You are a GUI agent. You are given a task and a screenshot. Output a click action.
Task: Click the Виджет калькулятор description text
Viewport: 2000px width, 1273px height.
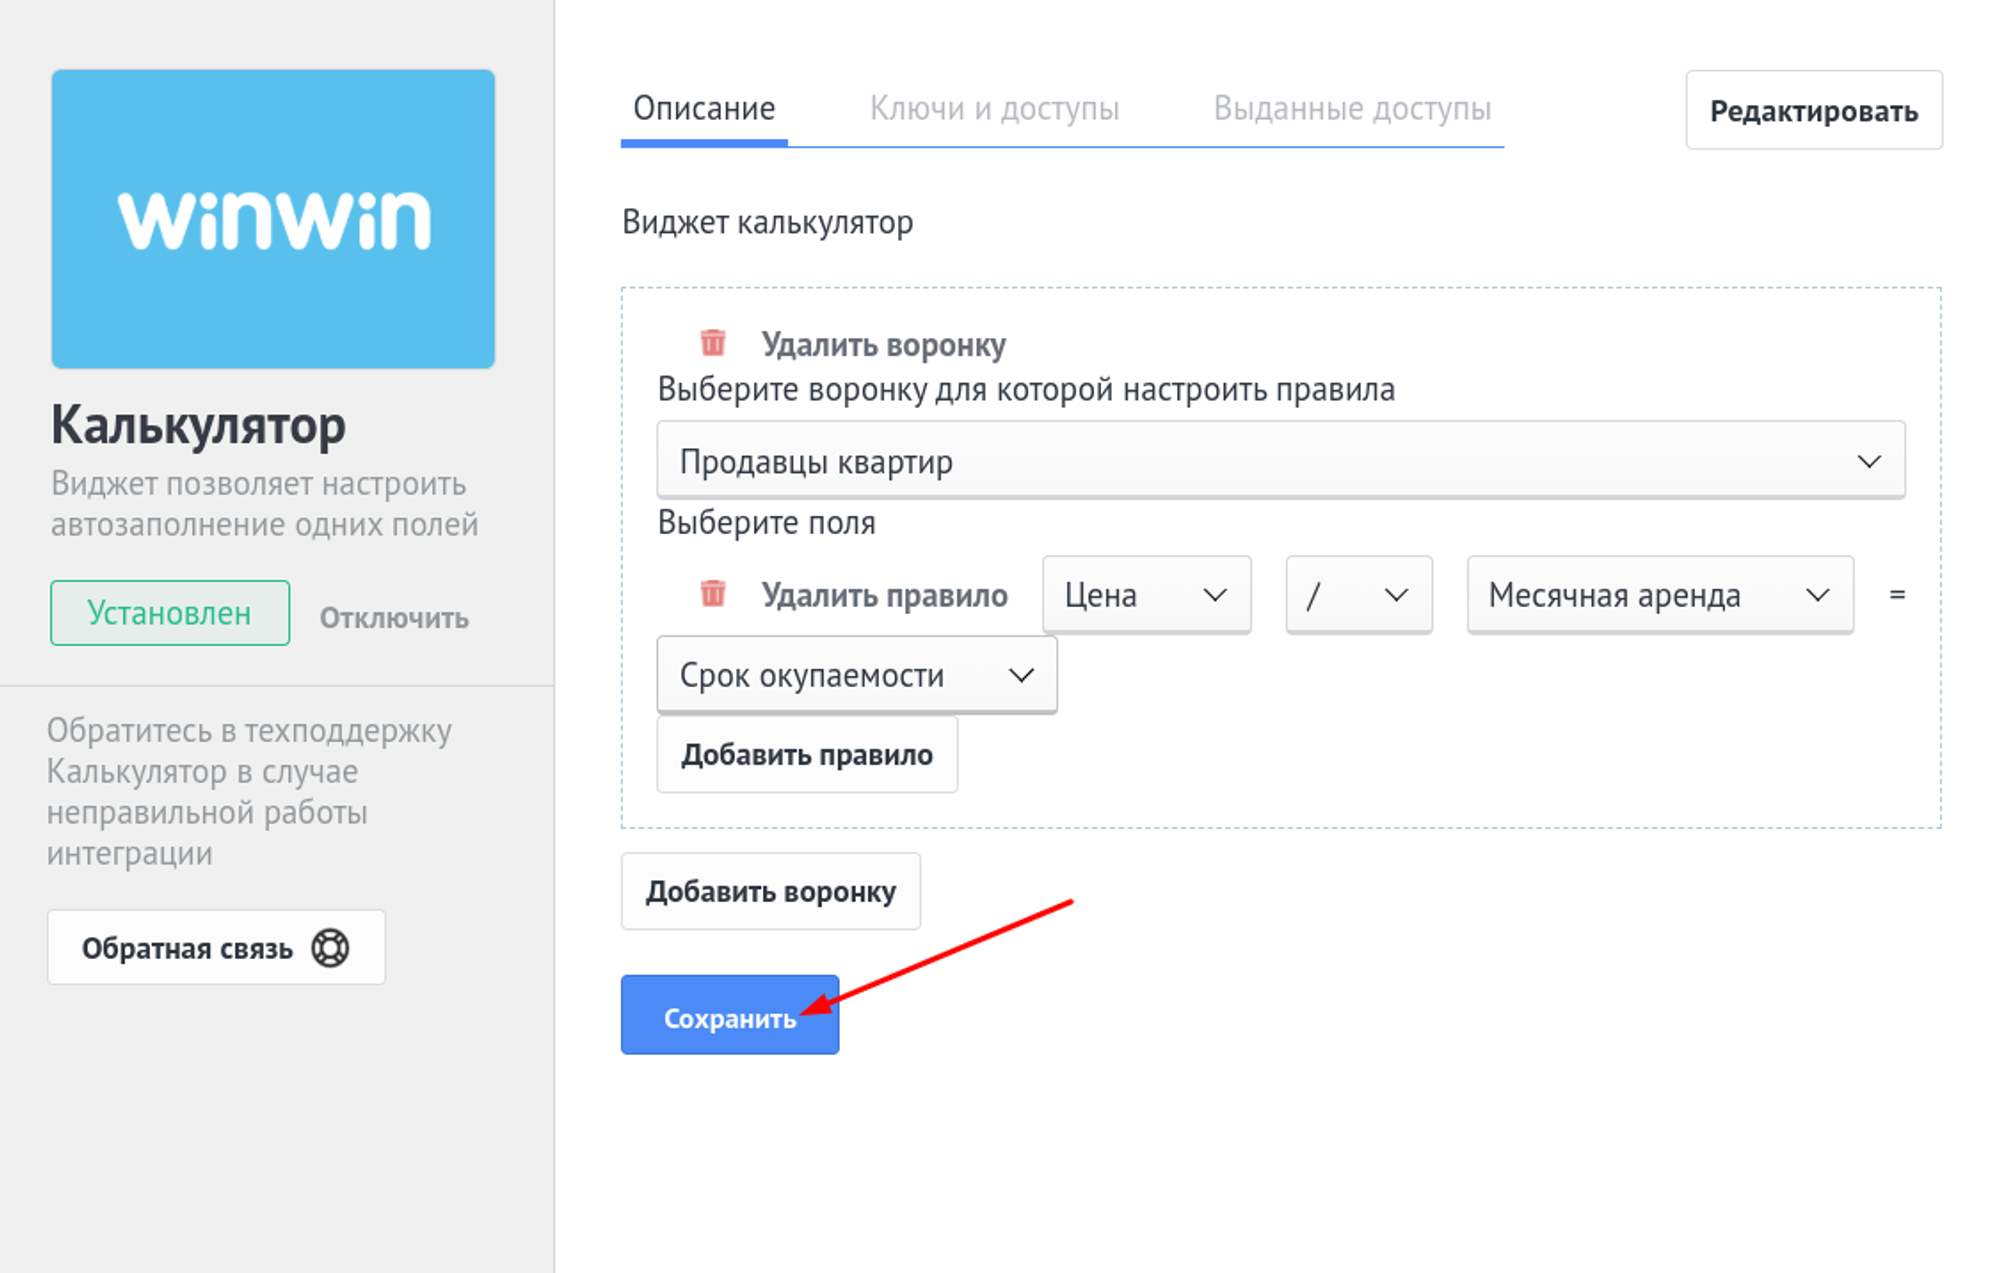tap(767, 222)
